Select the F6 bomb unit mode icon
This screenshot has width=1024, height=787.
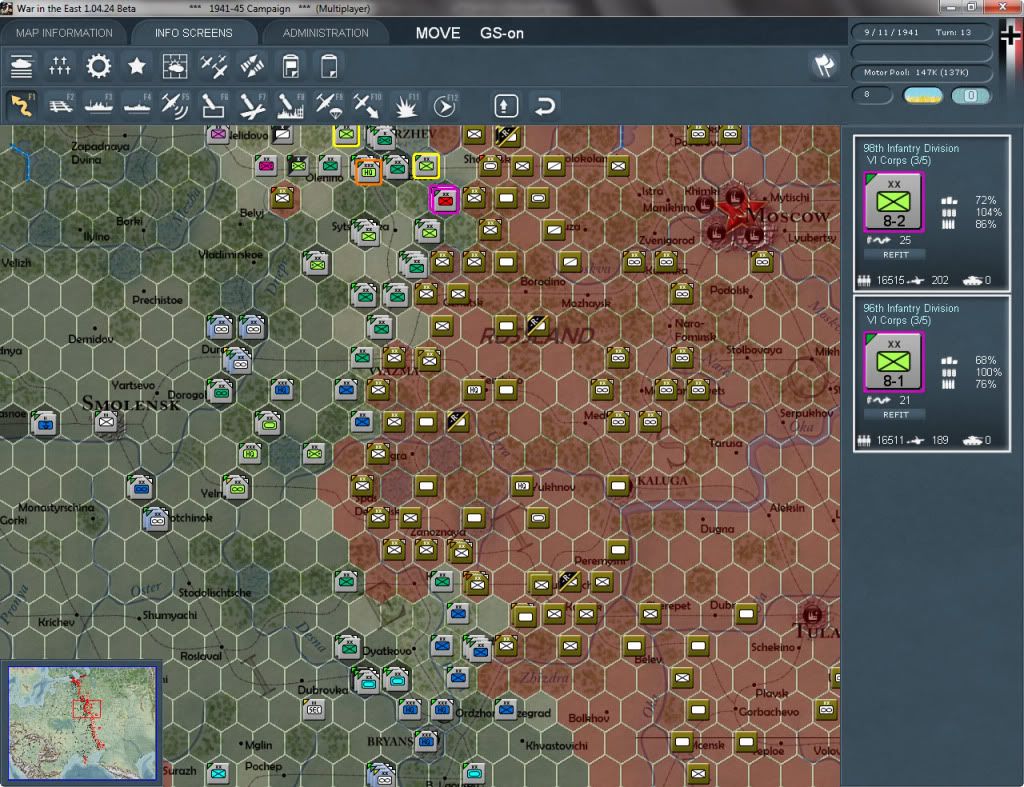click(214, 105)
